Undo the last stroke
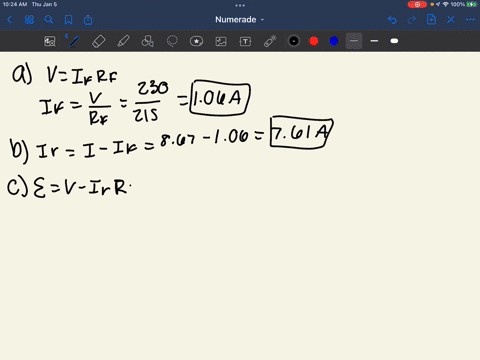Viewport: 480px width, 360px height. [392, 20]
